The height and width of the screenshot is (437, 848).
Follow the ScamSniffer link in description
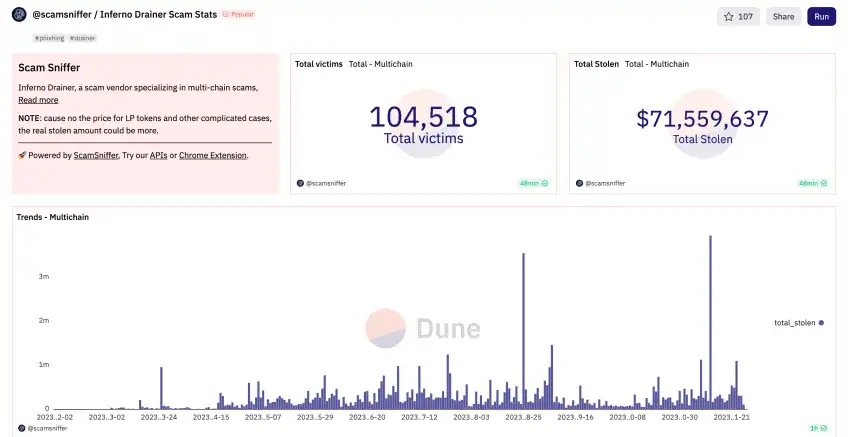[x=96, y=155]
